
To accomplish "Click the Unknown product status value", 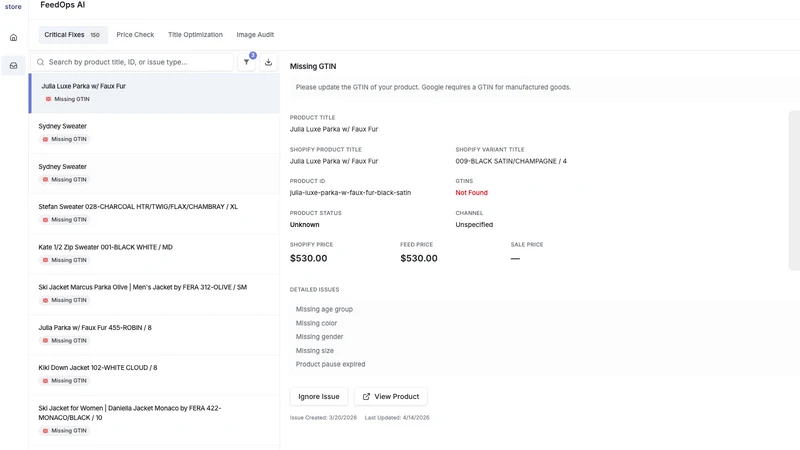I will point(305,224).
